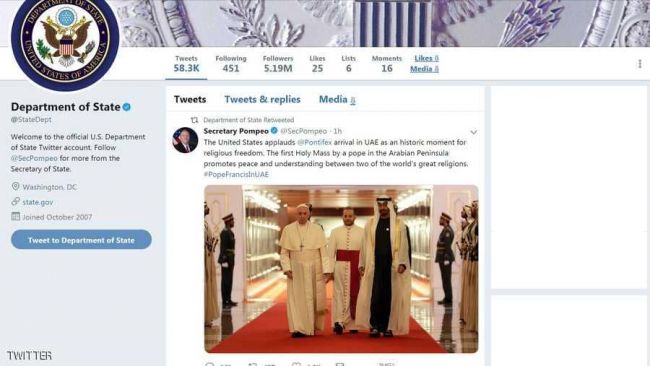The height and width of the screenshot is (366, 650).
Task: Click the verified badge next to Secretary Pompeo
Action: click(274, 131)
